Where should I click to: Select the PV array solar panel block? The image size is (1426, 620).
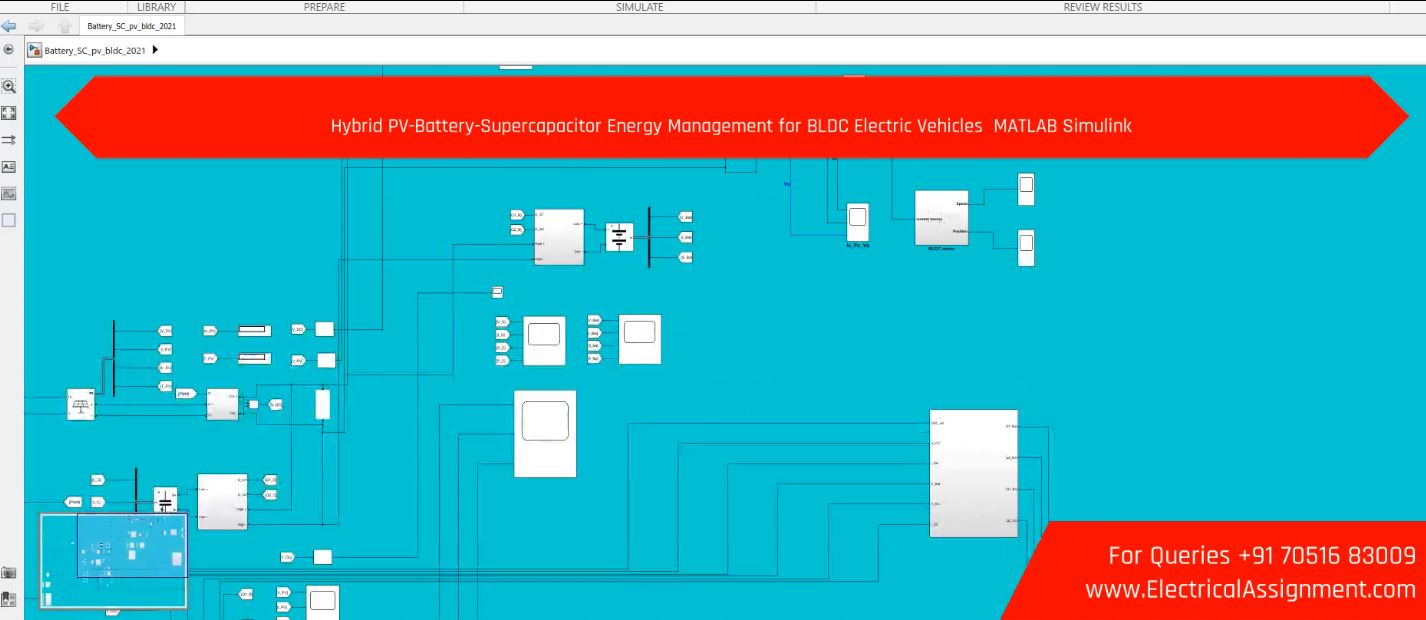(81, 405)
